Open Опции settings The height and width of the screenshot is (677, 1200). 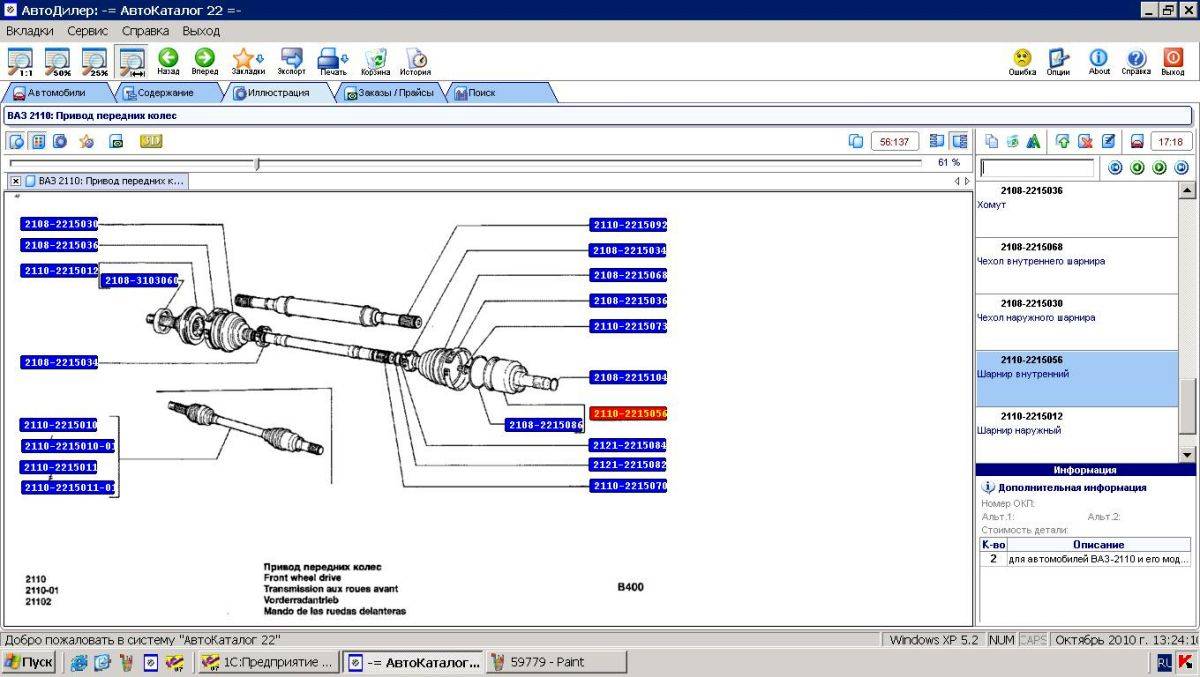1059,62
